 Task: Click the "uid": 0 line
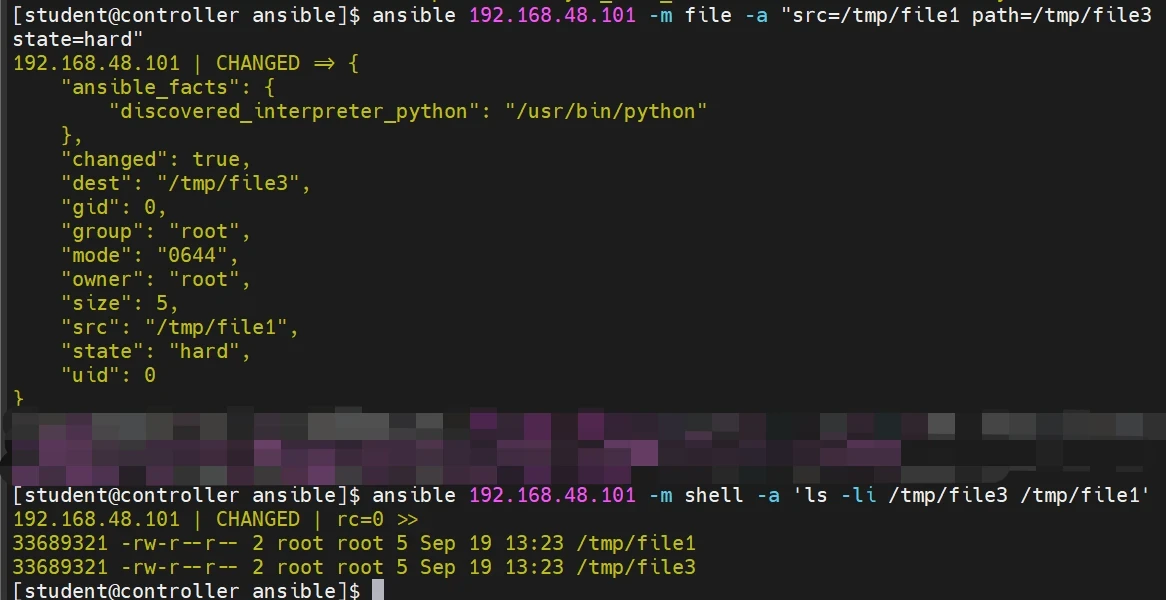108,375
